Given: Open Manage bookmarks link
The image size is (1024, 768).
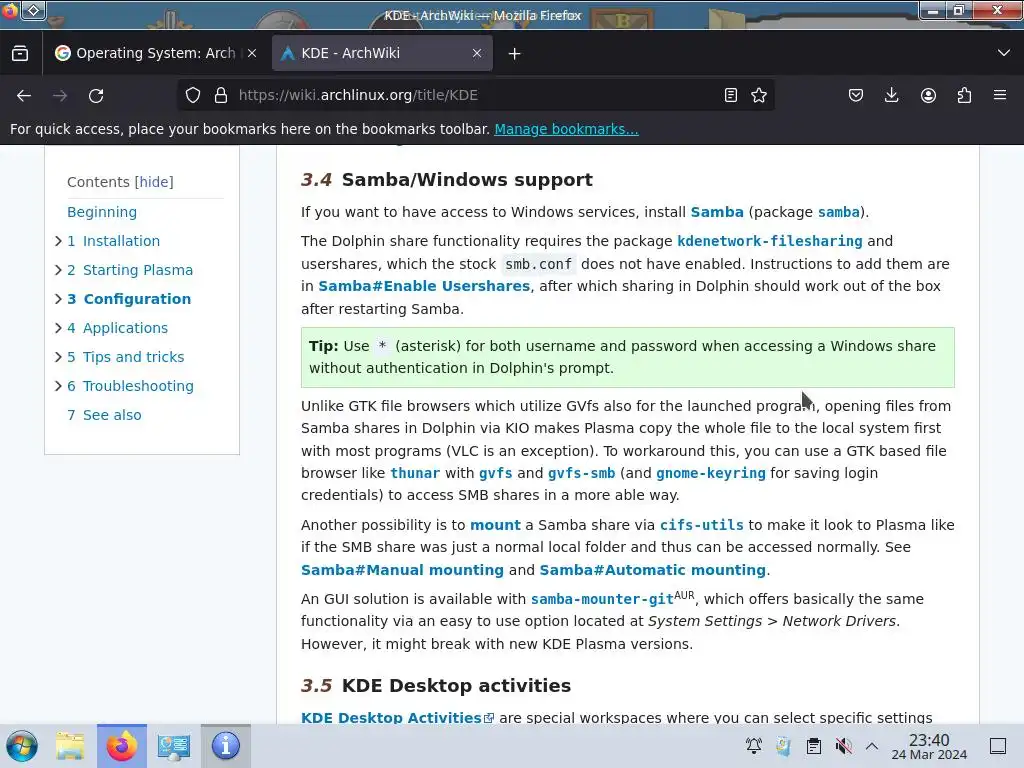Looking at the screenshot, I should coord(566,129).
